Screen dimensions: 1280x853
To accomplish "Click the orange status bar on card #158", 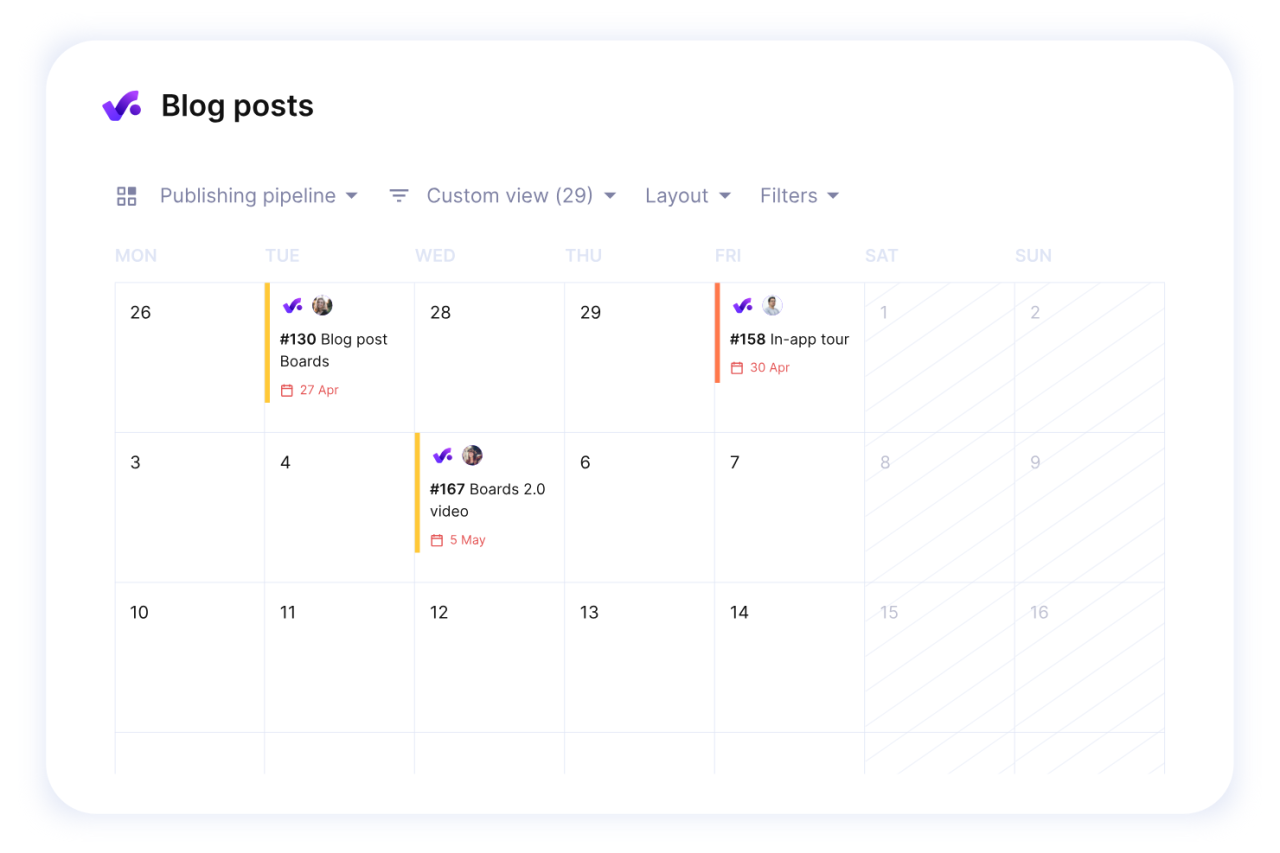I will [717, 332].
